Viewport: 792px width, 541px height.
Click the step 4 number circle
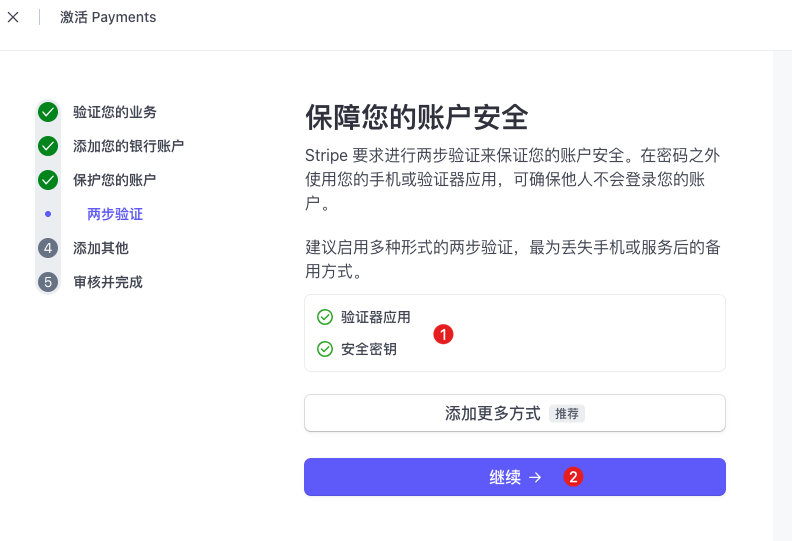(48, 248)
